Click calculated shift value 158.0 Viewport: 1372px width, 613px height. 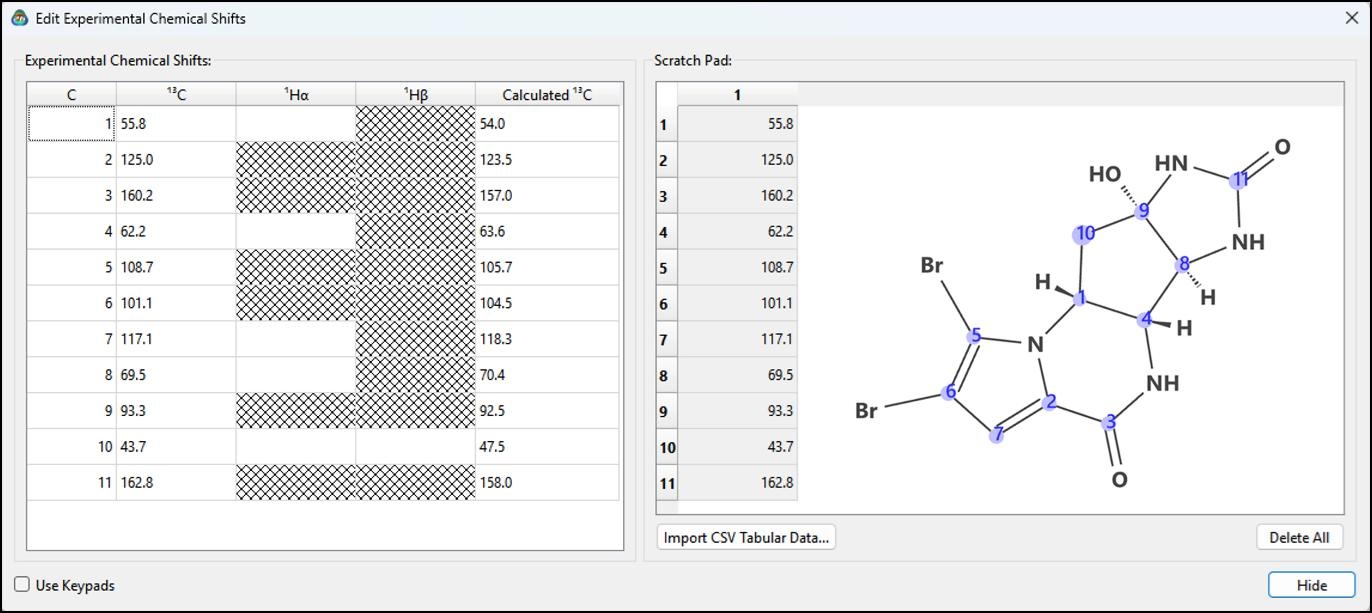point(547,482)
